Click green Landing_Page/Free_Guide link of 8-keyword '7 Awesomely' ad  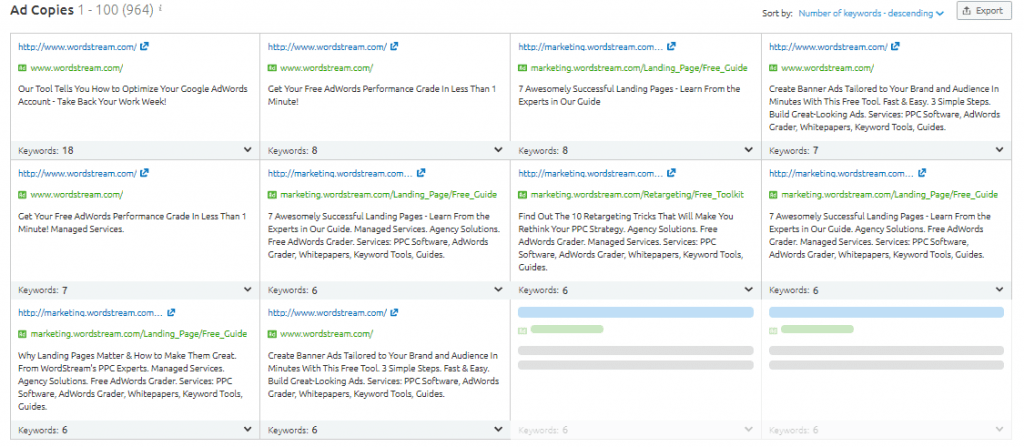tap(639, 68)
